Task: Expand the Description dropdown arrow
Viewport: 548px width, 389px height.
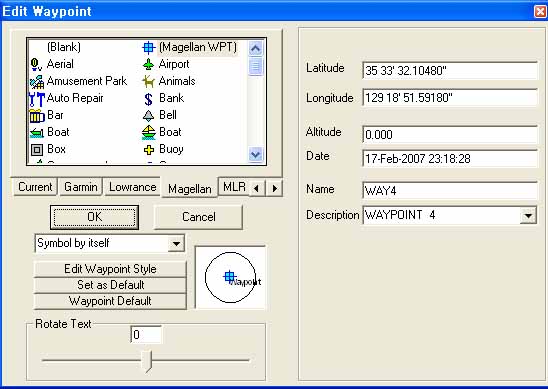Action: click(x=528, y=215)
